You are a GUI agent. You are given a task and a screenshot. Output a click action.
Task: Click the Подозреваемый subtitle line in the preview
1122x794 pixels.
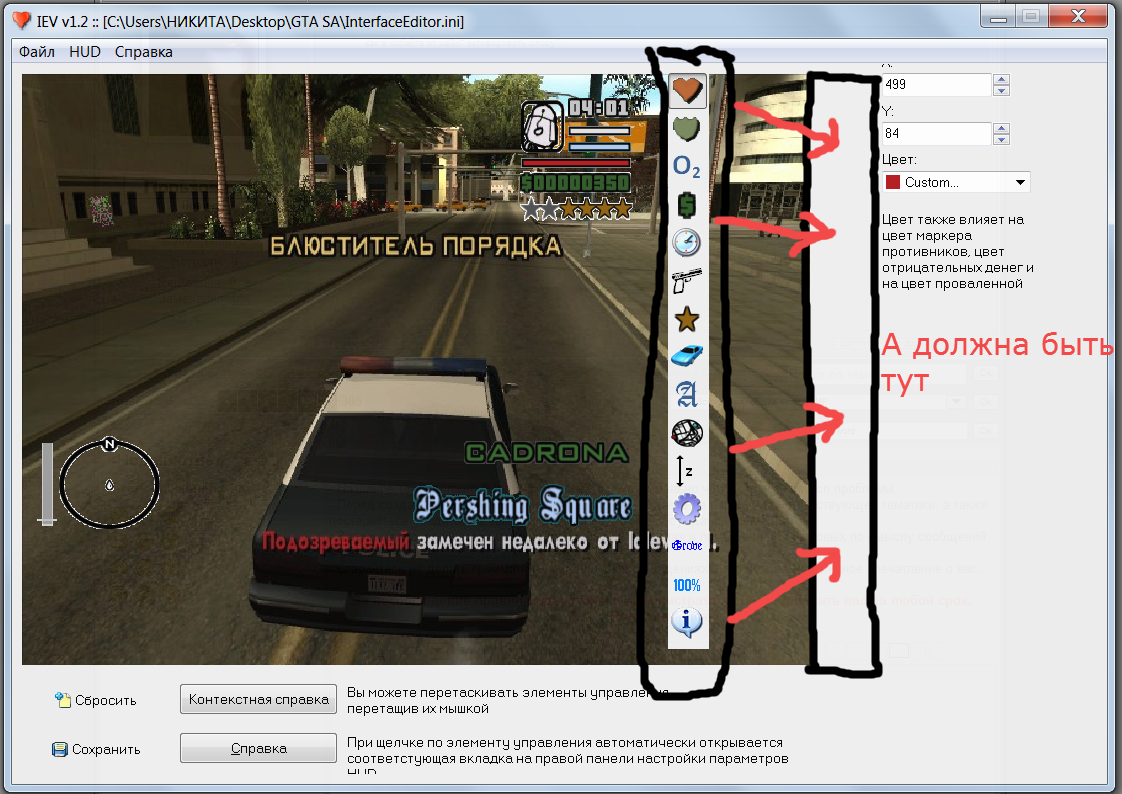490,542
